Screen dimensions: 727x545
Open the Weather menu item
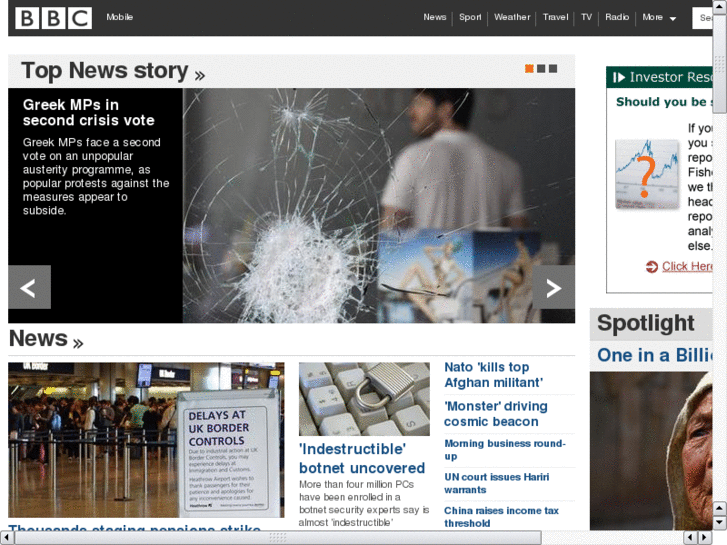point(512,17)
